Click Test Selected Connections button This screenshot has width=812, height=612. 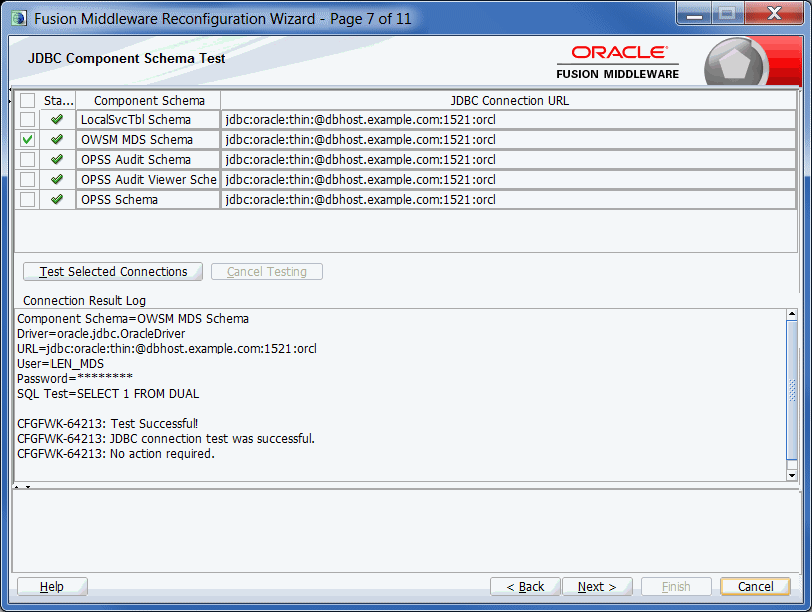113,271
